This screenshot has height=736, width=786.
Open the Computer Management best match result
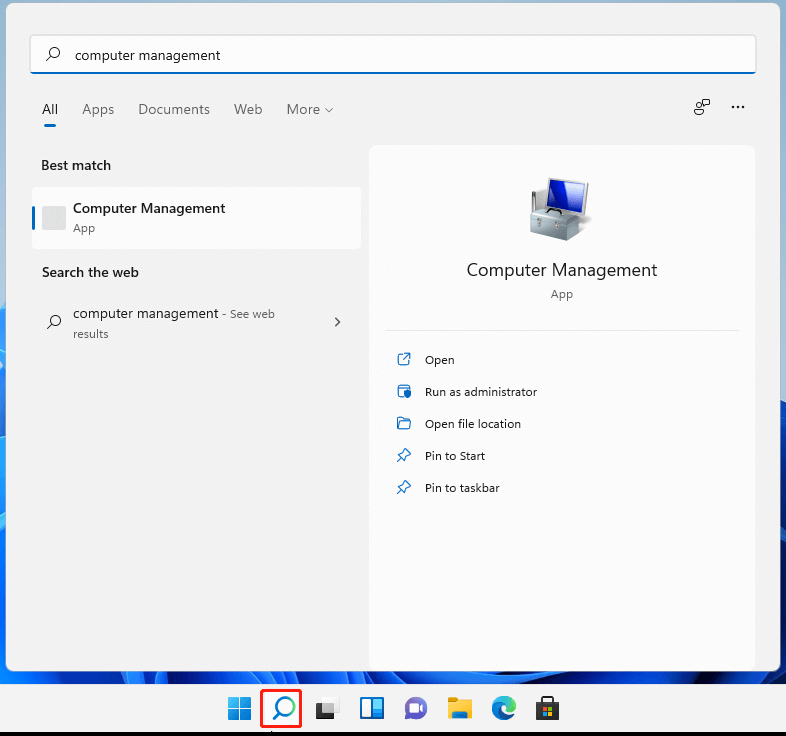coord(196,218)
